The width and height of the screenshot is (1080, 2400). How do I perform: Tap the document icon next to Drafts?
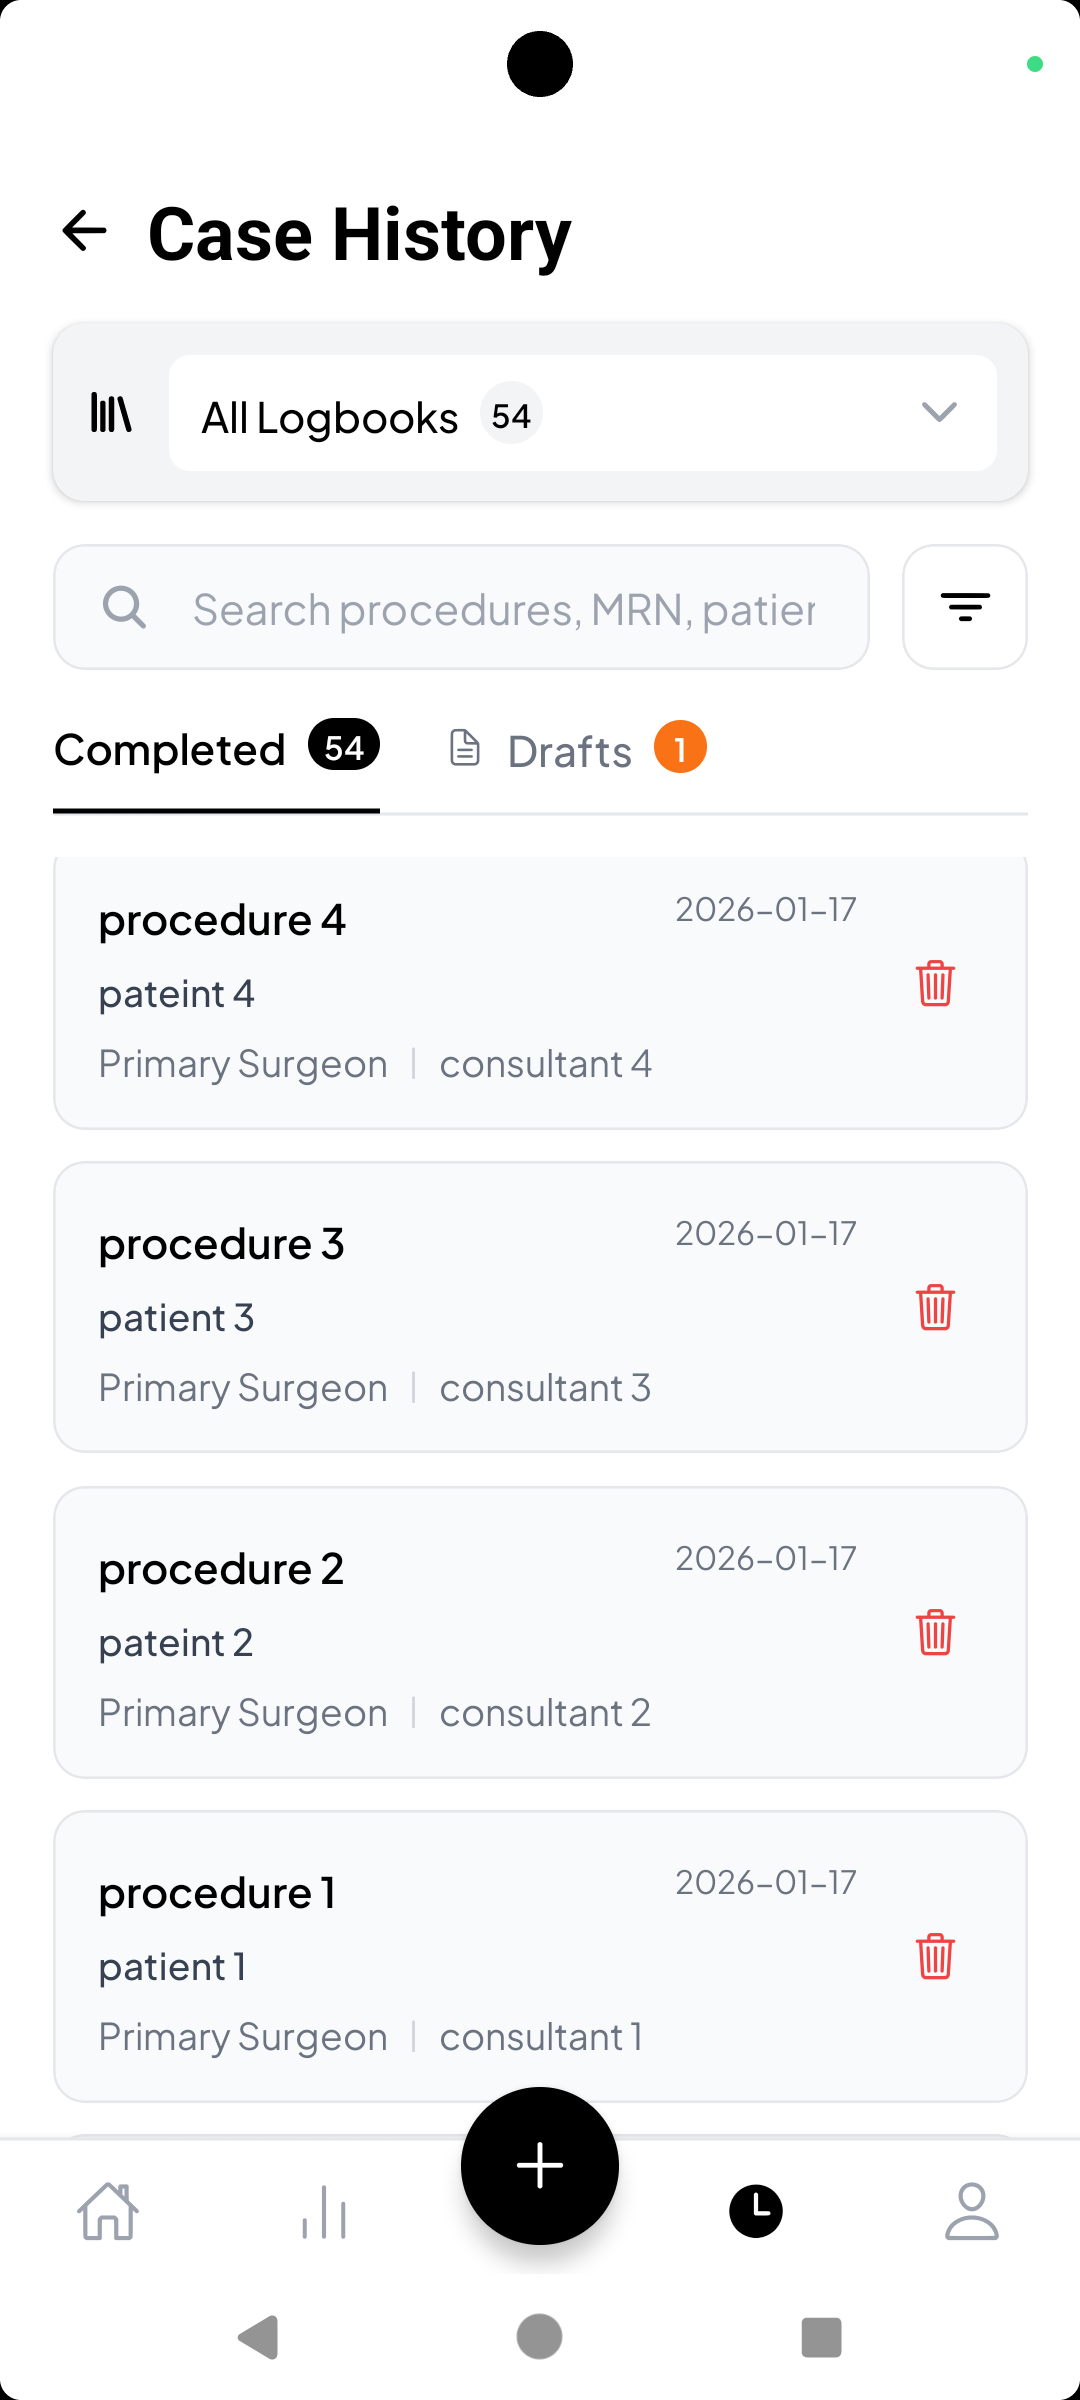[x=464, y=748]
